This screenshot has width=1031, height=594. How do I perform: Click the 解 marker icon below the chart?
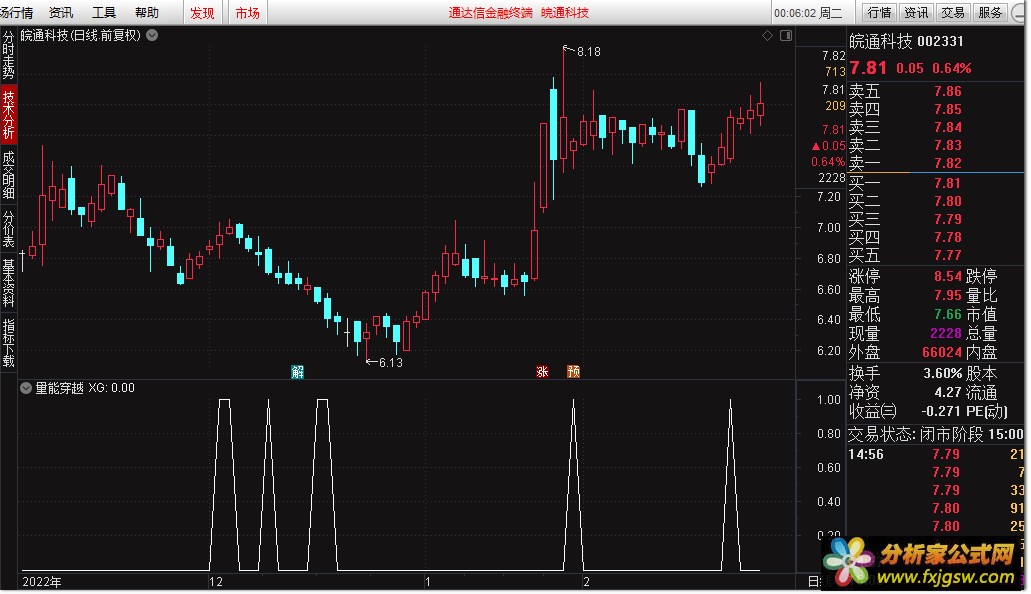pos(298,372)
